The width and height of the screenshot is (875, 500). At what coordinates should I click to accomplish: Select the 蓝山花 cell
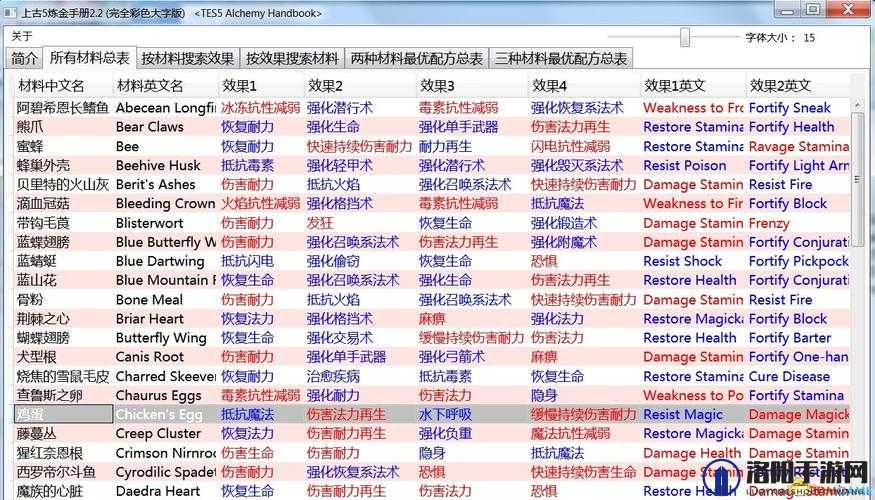point(36,280)
